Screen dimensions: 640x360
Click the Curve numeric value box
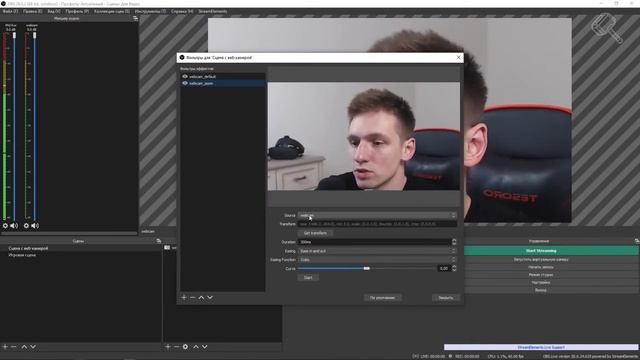point(444,268)
